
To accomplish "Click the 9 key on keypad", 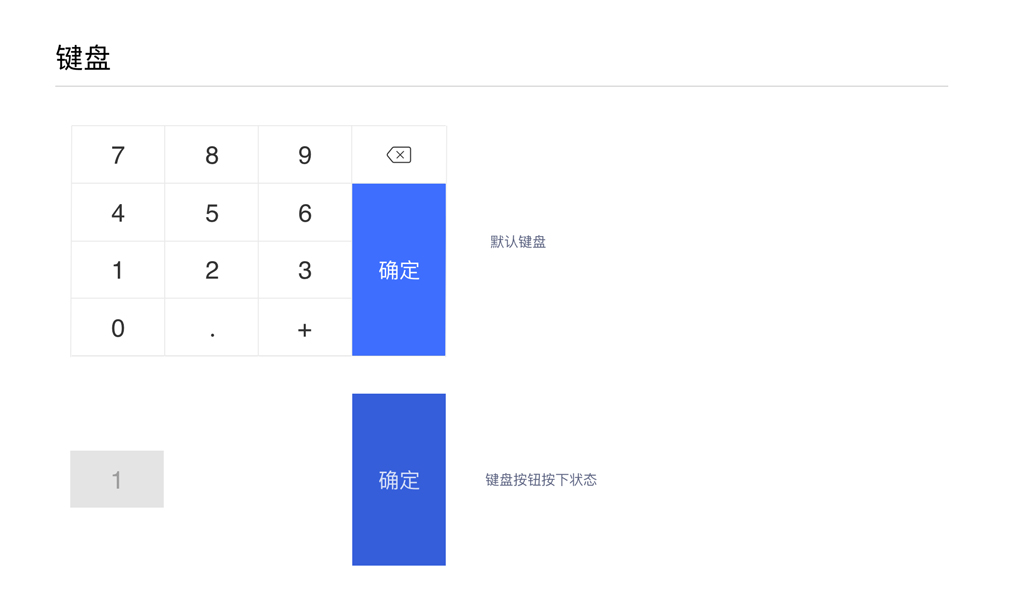I will tap(305, 155).
